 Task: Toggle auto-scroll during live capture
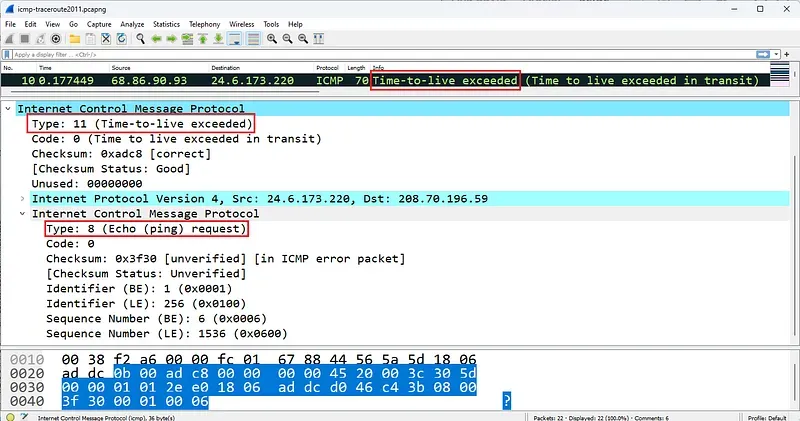click(235, 39)
